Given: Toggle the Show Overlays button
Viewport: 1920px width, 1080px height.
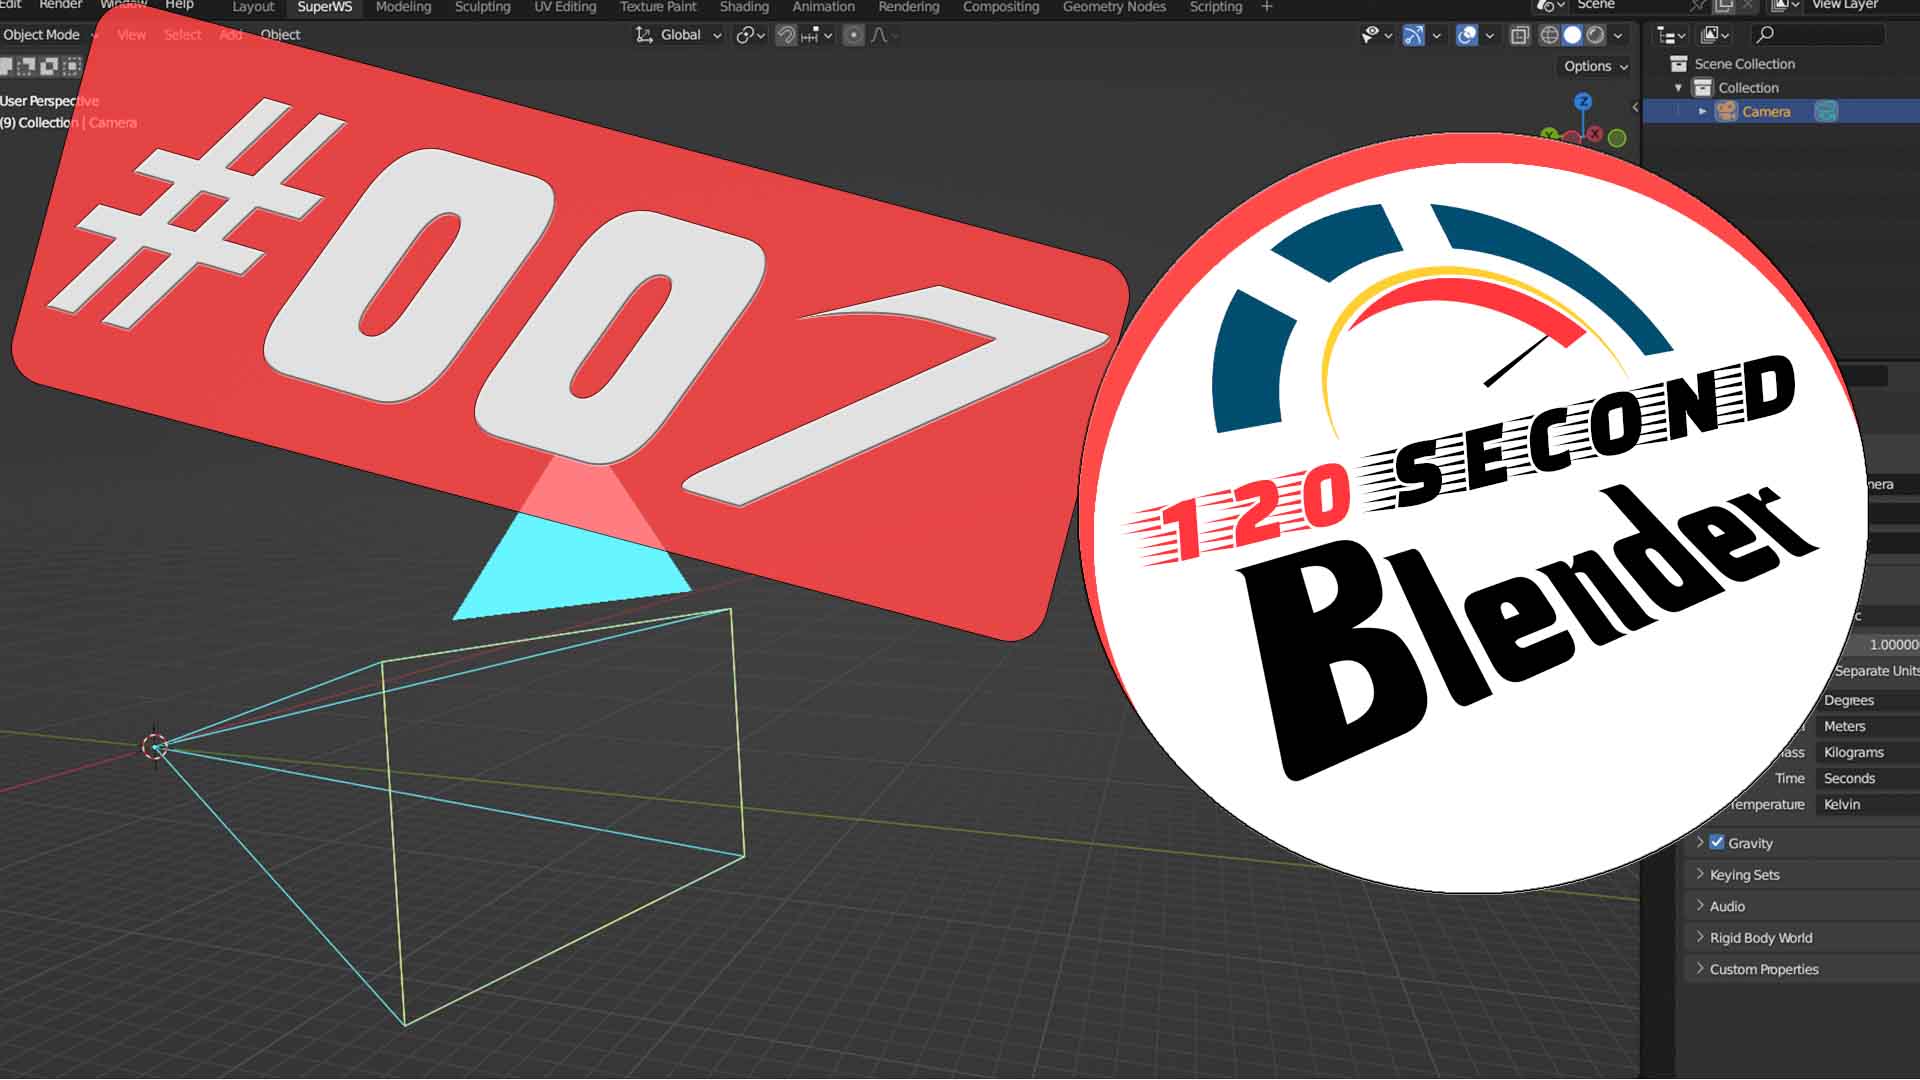Looking at the screenshot, I should [1467, 35].
